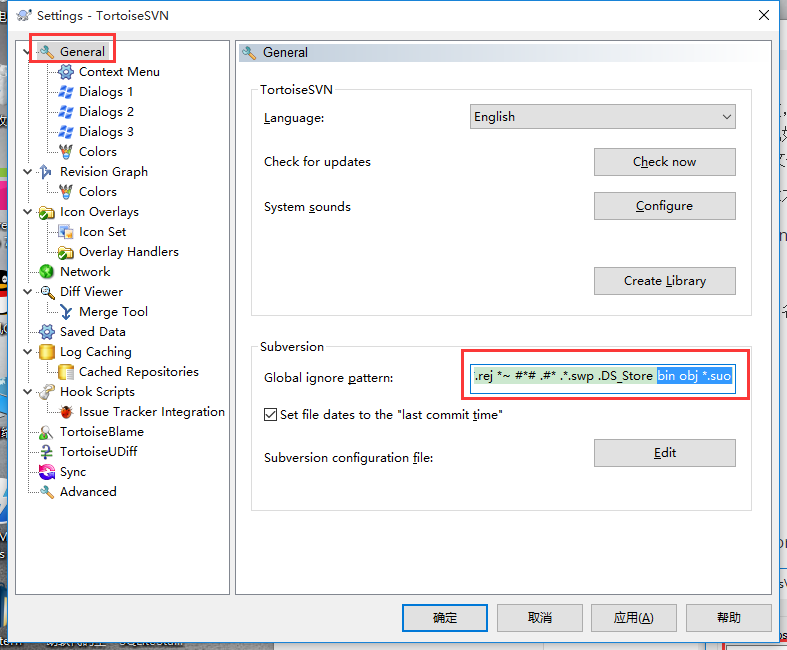This screenshot has width=787, height=650.
Task: Collapse the Hook Scripts node
Action: point(27,392)
